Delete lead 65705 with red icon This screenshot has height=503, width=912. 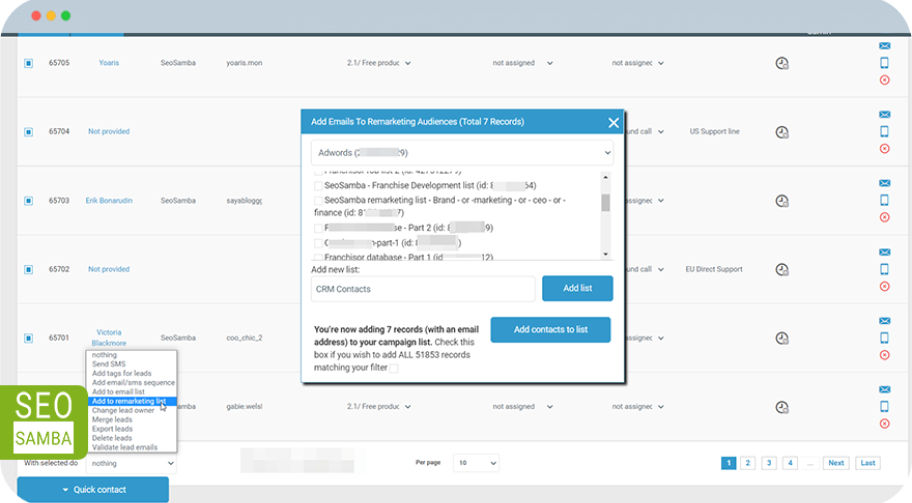884,80
